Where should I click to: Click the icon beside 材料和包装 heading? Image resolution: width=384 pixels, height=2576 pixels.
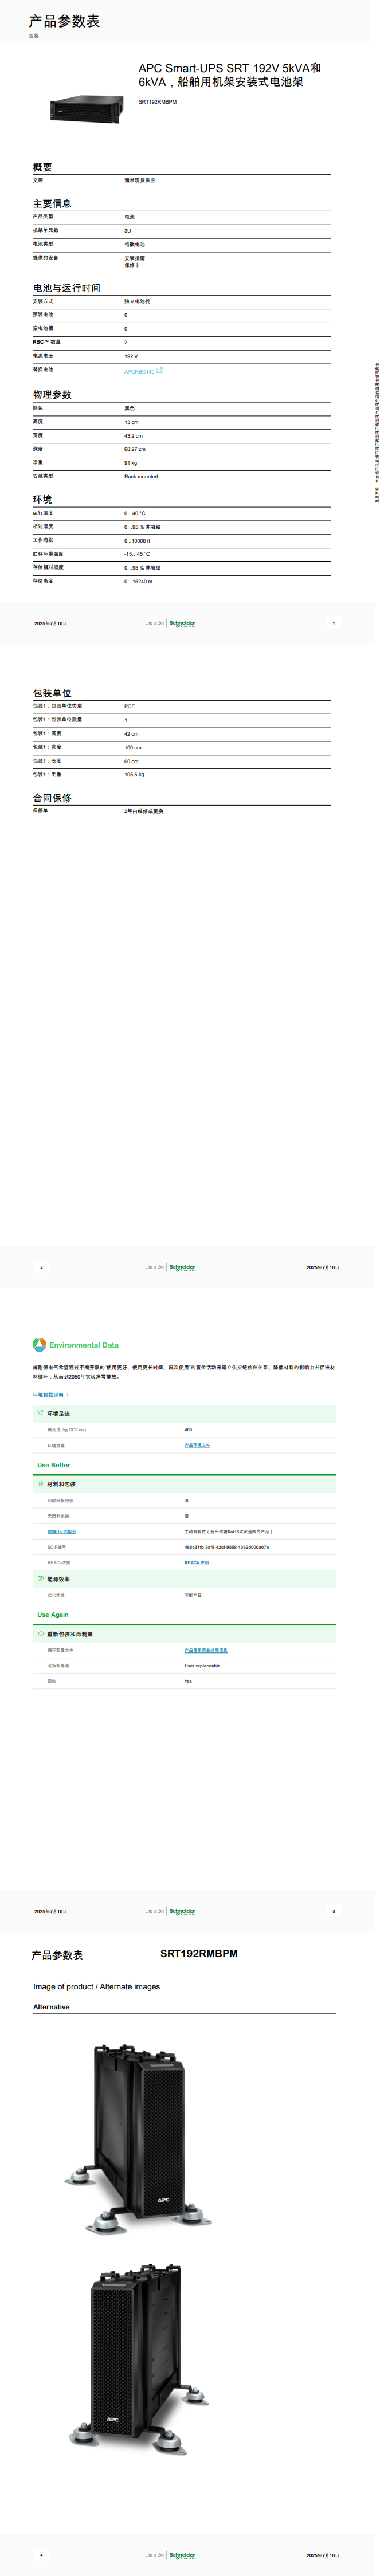(x=41, y=1484)
